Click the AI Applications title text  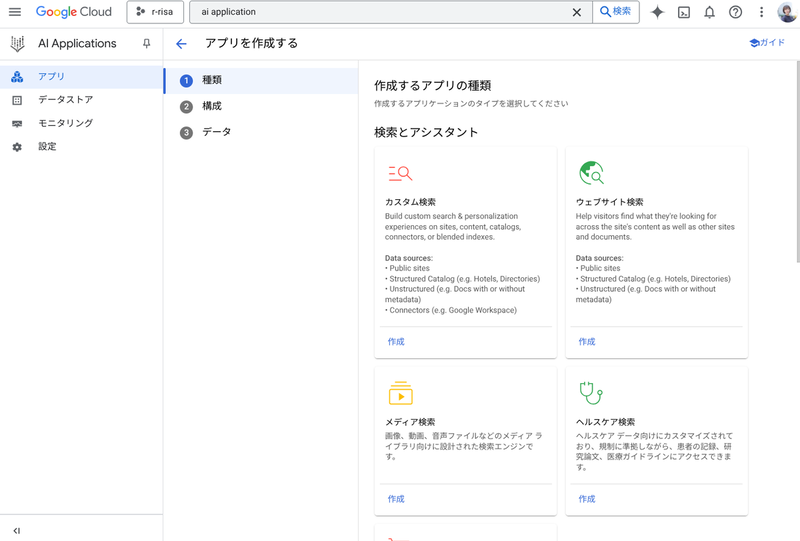(77, 44)
